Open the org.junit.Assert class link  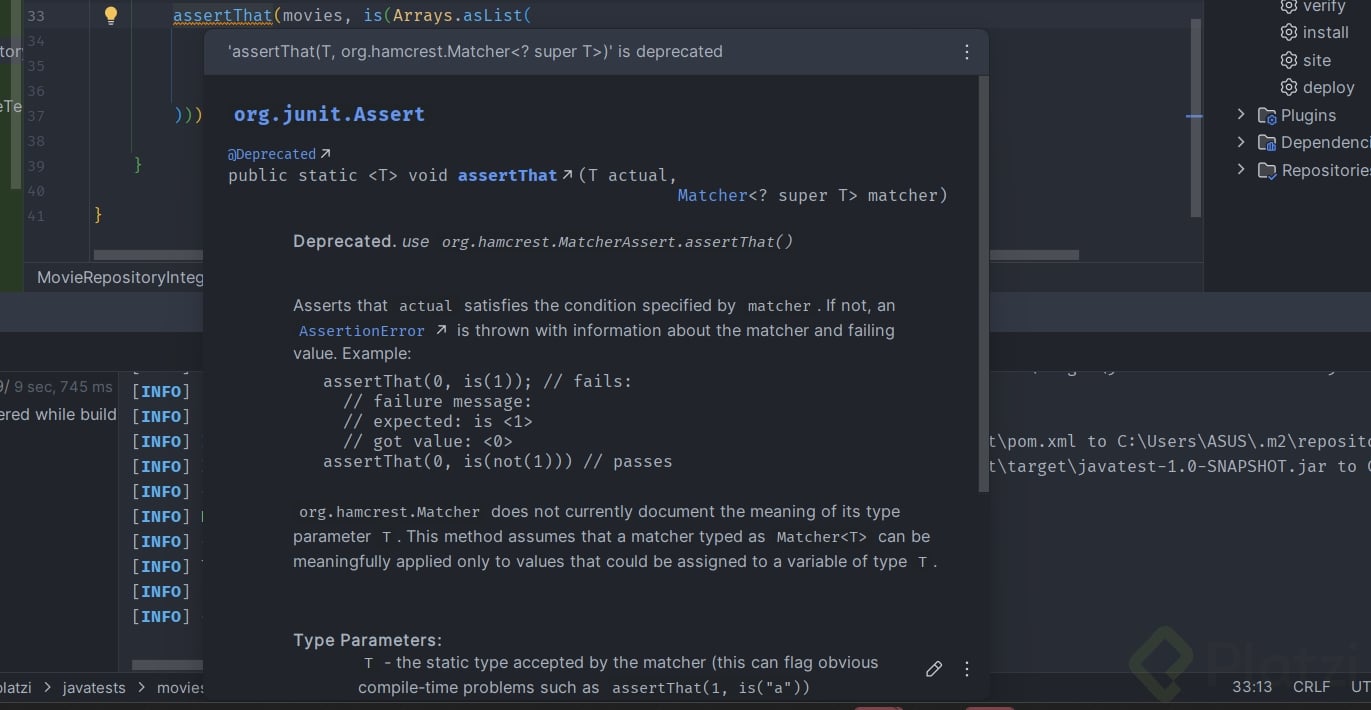pos(329,114)
